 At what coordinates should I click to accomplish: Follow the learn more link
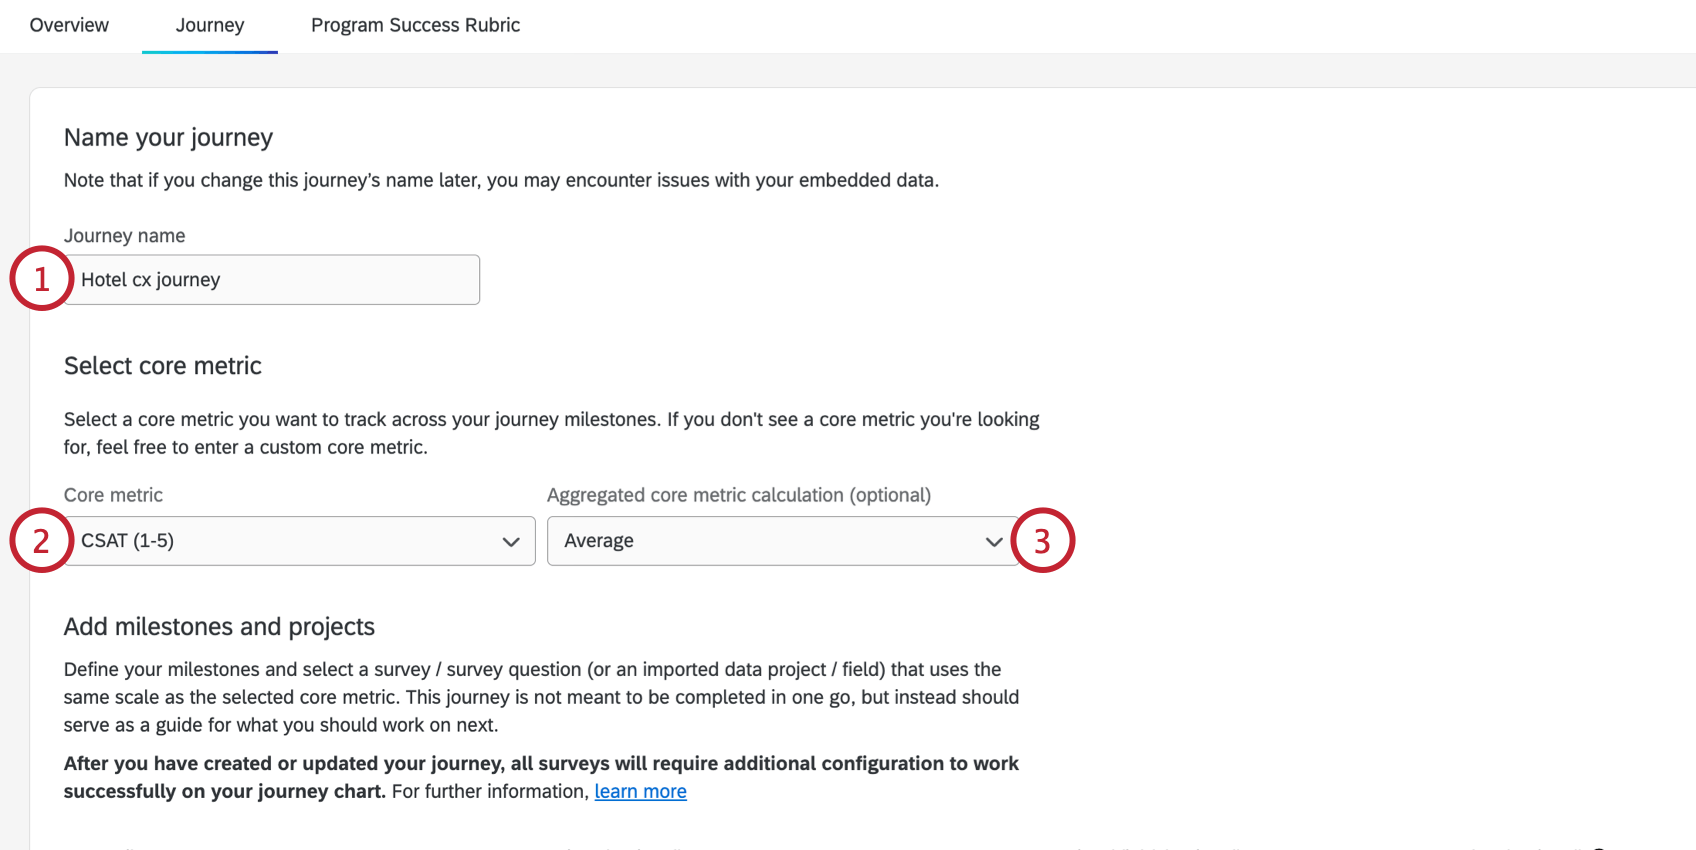pos(640,792)
